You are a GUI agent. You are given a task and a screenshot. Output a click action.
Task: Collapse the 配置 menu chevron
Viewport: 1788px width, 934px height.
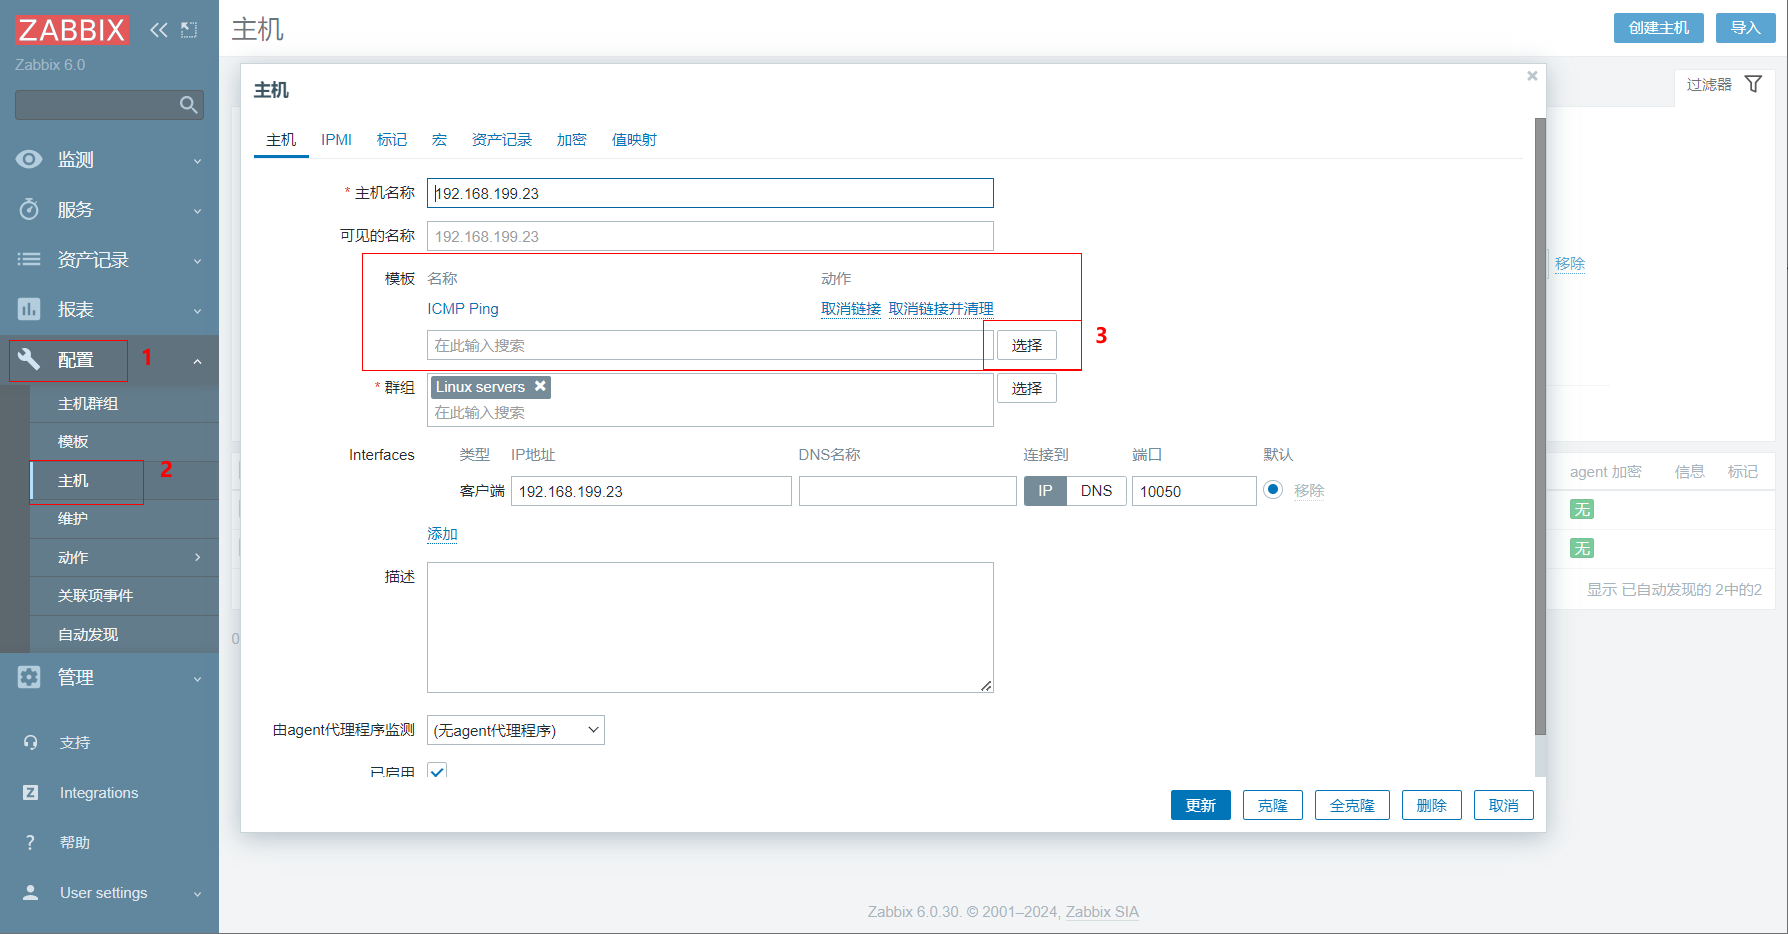click(197, 361)
